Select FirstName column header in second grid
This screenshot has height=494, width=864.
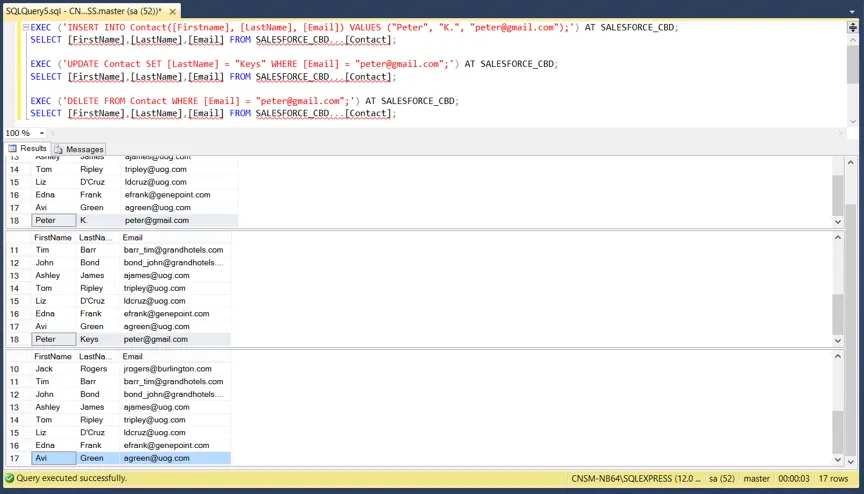53,237
